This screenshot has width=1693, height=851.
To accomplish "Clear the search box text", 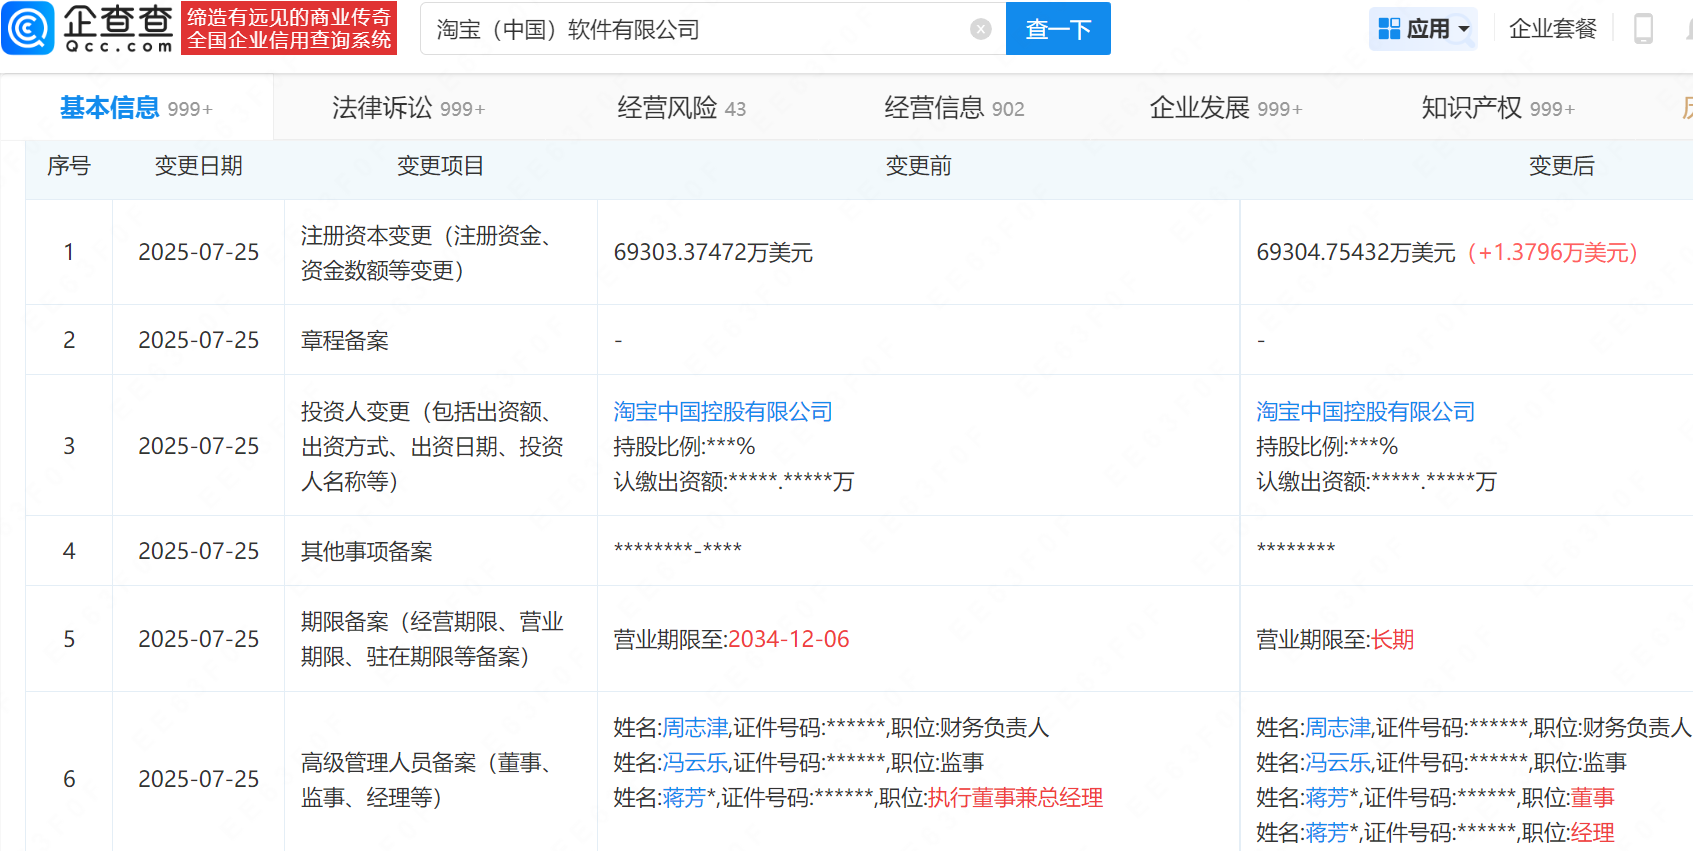I will [x=981, y=29].
